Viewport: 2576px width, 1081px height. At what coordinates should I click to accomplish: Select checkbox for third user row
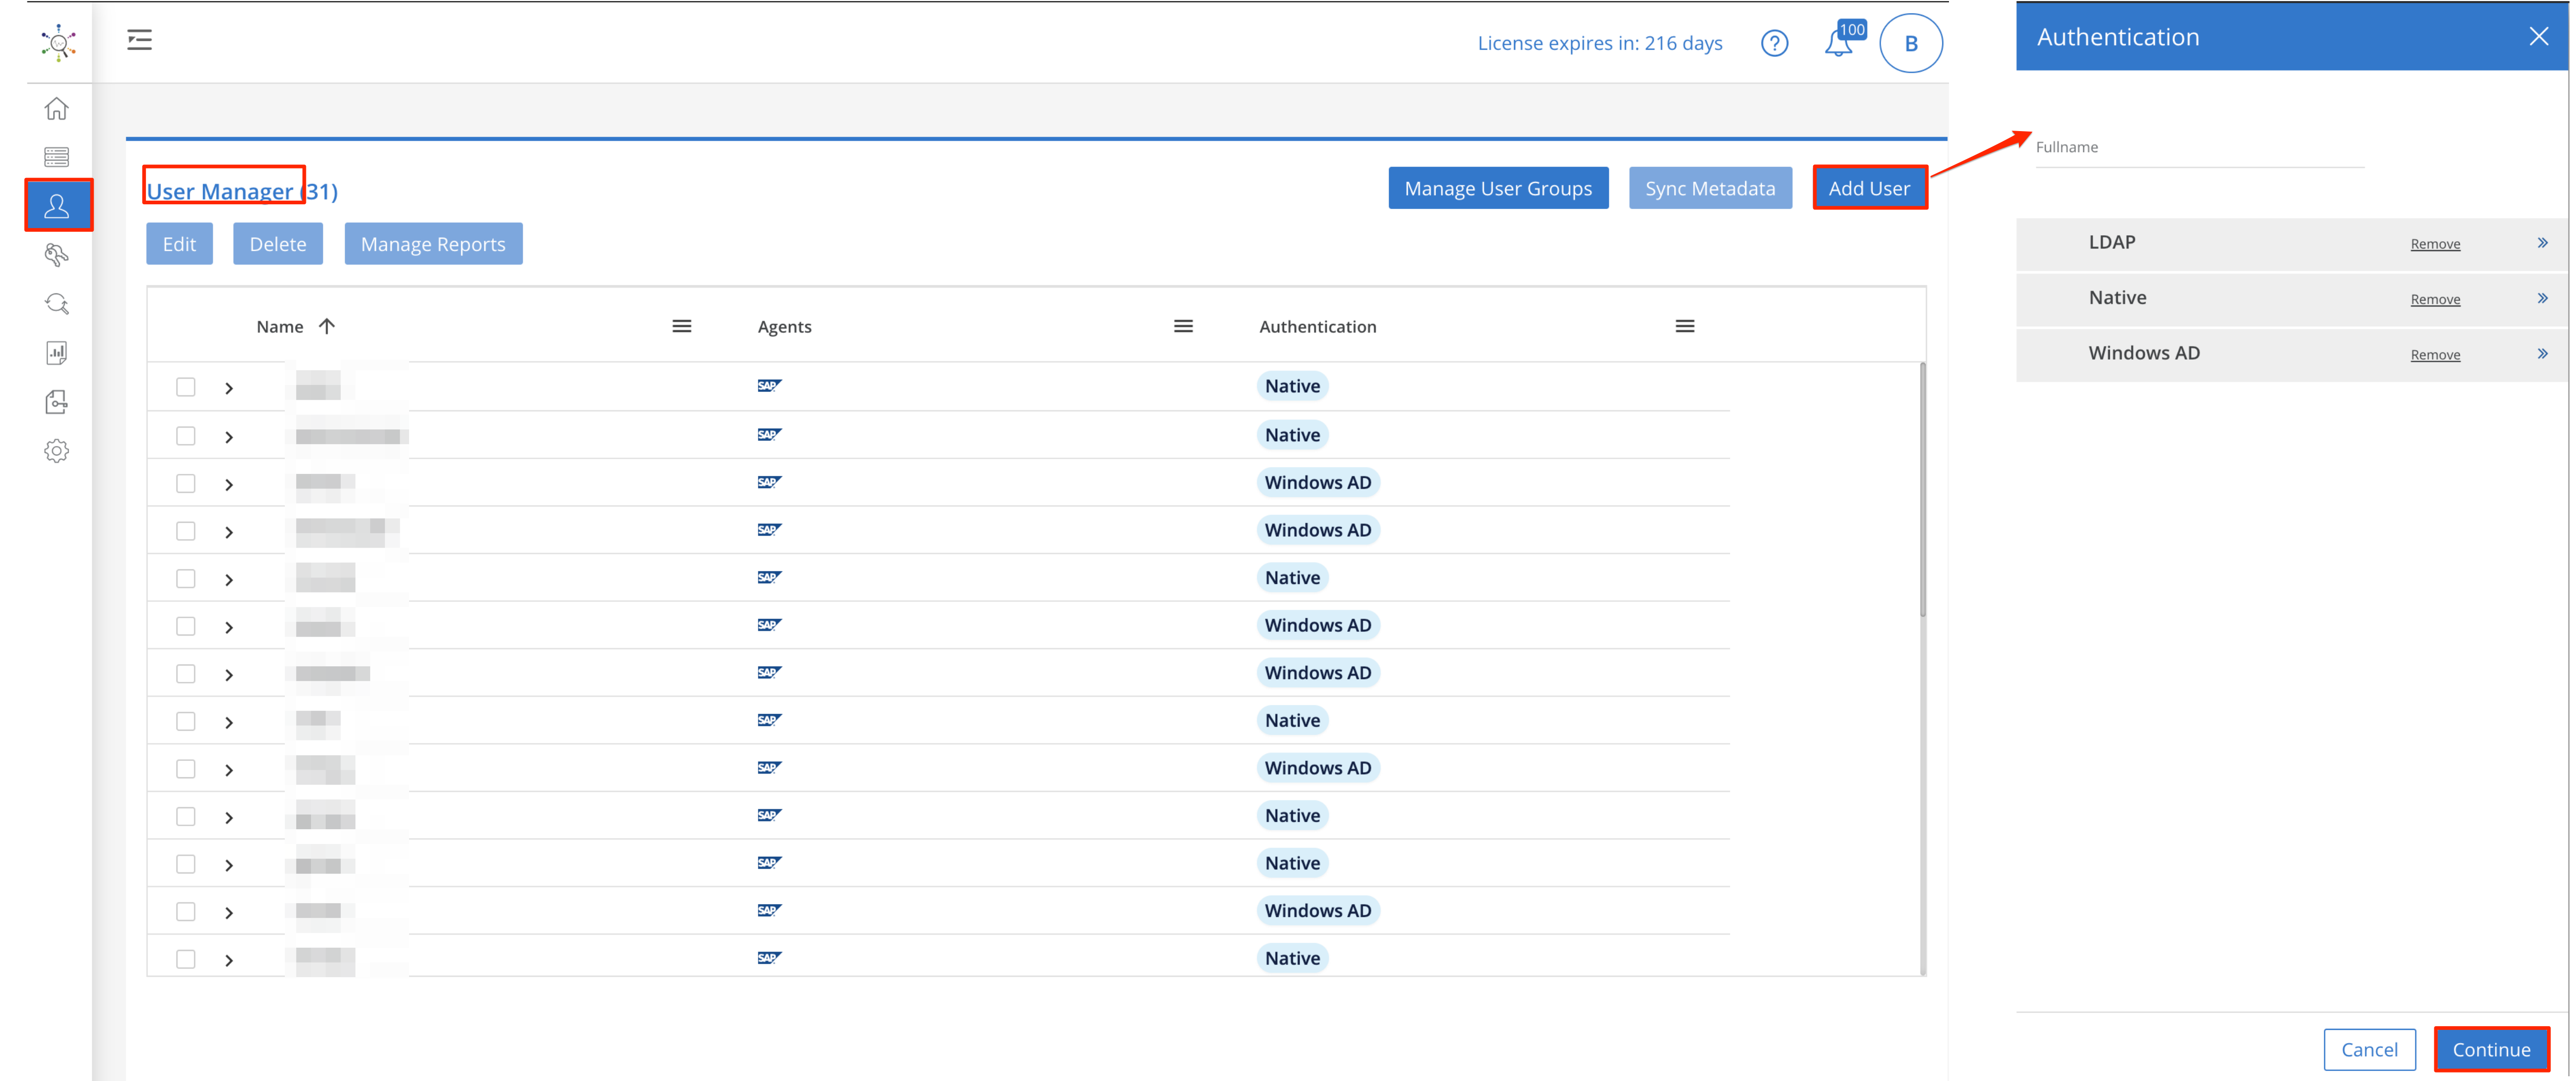[186, 481]
